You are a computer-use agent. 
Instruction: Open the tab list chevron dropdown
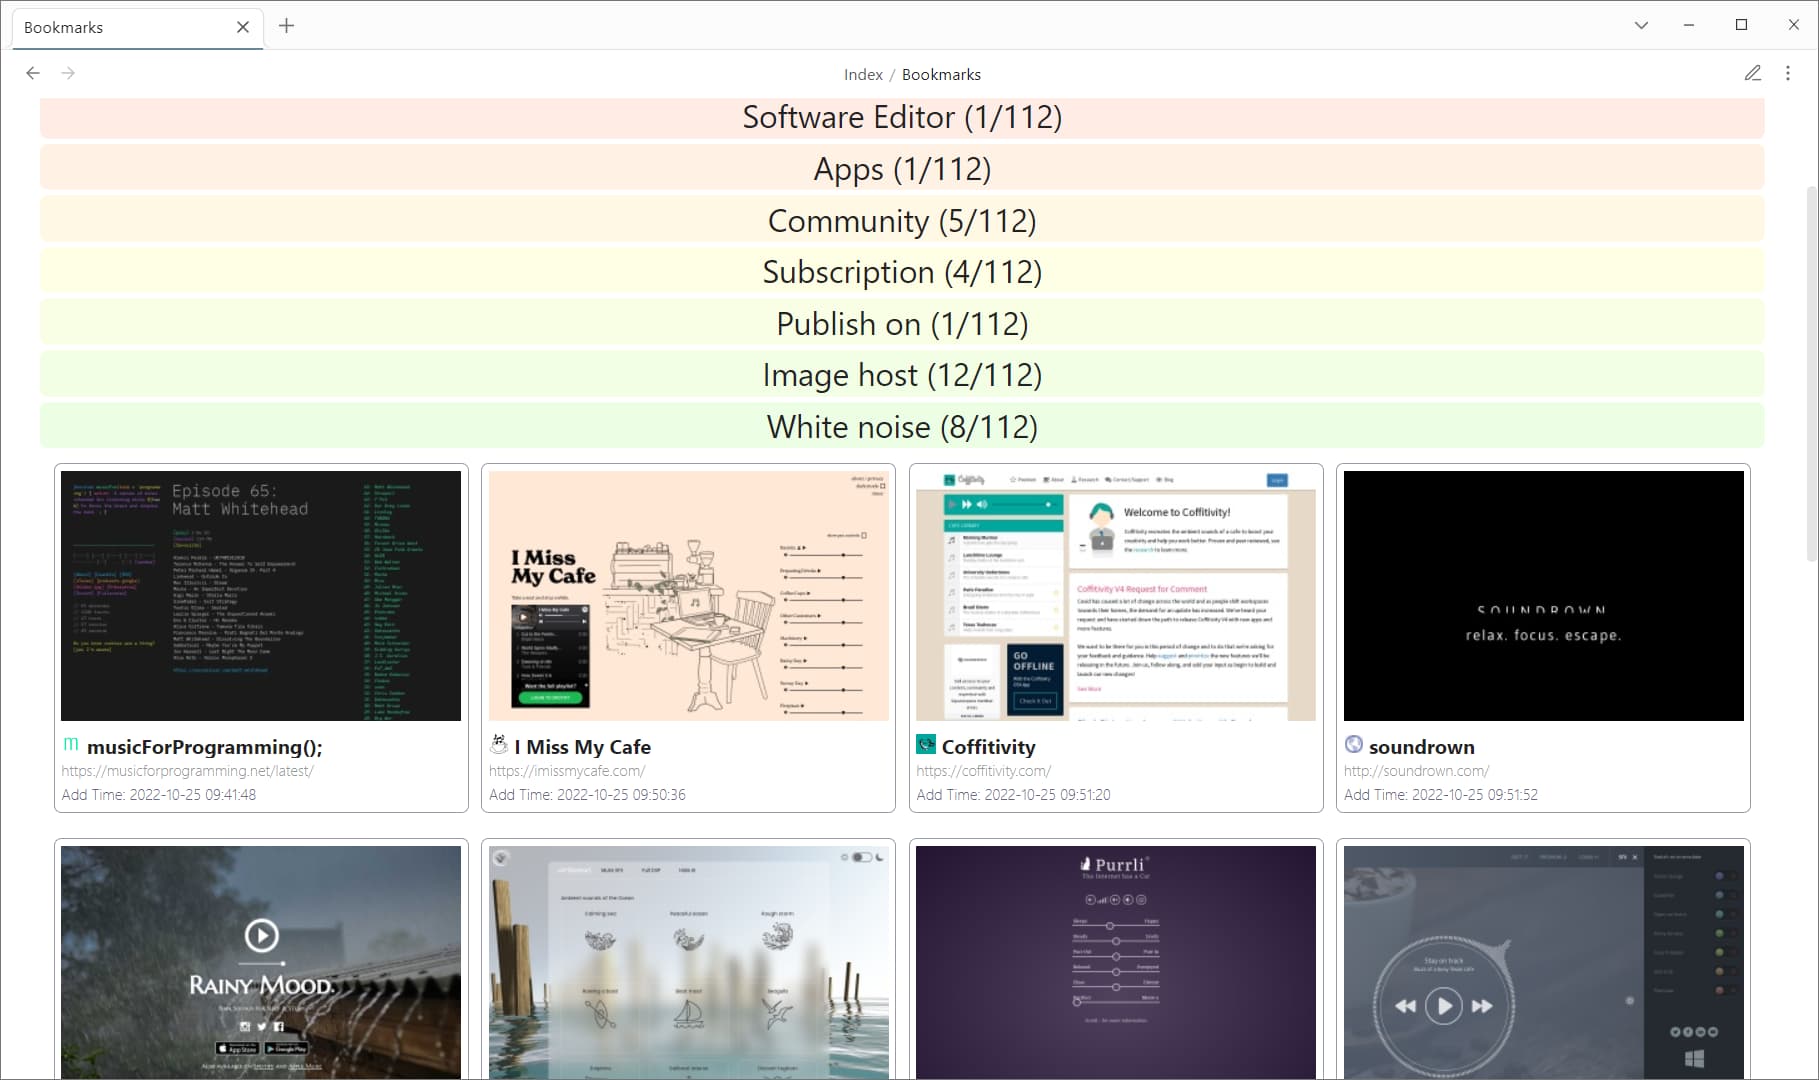(1641, 25)
